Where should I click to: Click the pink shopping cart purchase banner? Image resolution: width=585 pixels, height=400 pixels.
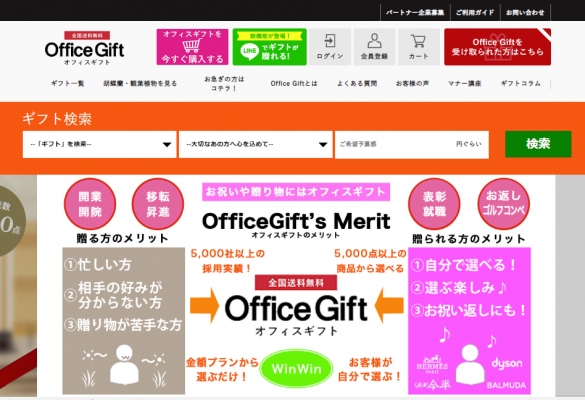(x=192, y=47)
